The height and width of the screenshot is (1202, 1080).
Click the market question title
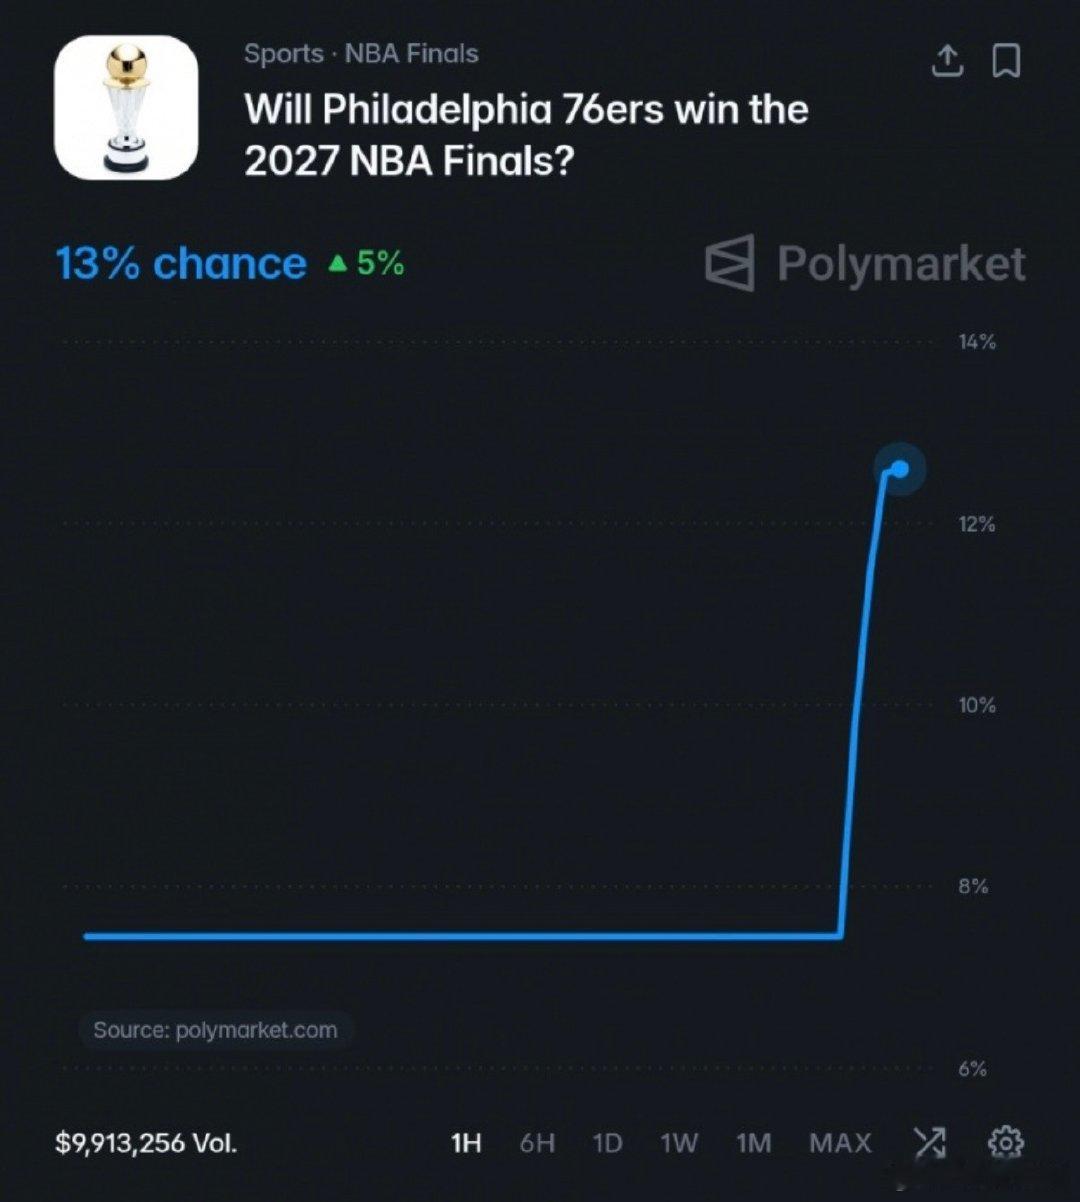point(526,134)
